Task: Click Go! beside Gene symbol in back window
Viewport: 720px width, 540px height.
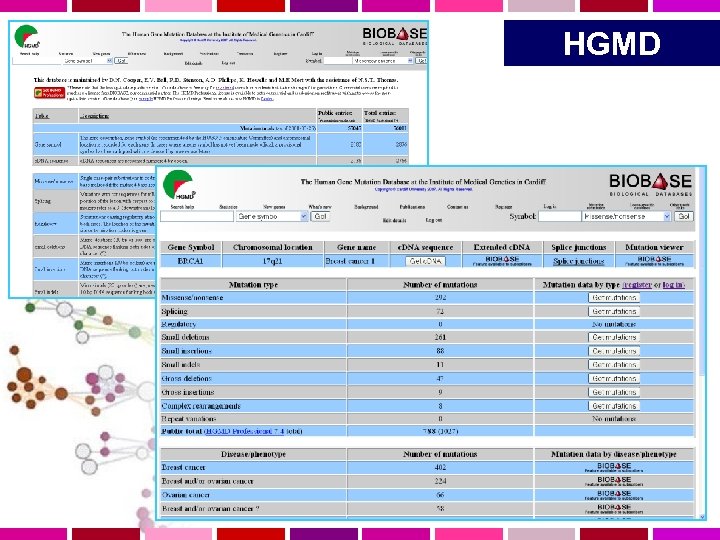Action: (121, 61)
